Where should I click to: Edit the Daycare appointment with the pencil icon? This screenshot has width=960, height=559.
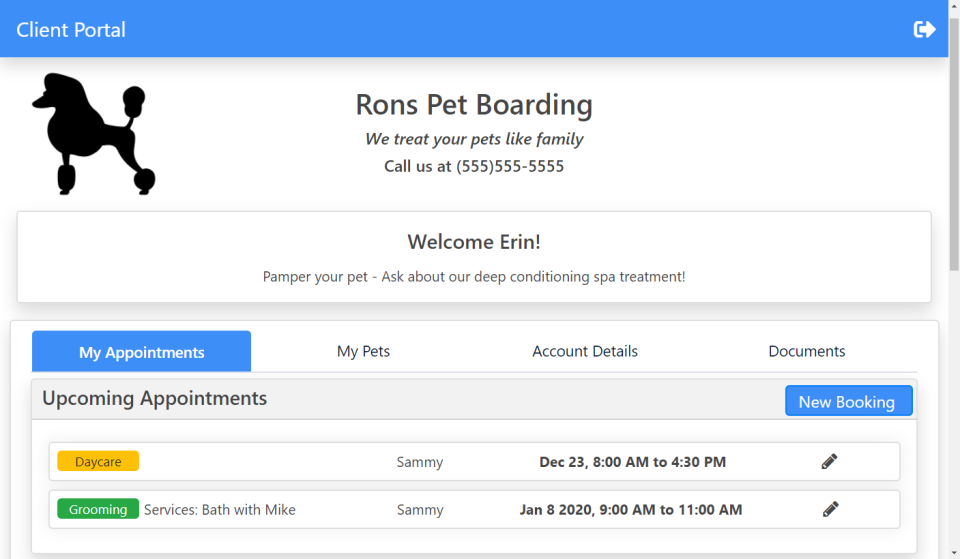[x=829, y=461]
